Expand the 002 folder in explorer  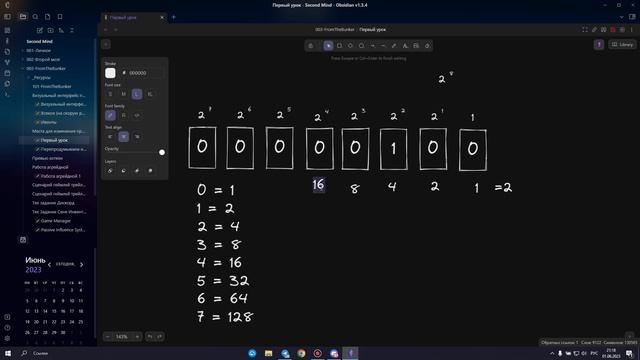[x=43, y=60]
